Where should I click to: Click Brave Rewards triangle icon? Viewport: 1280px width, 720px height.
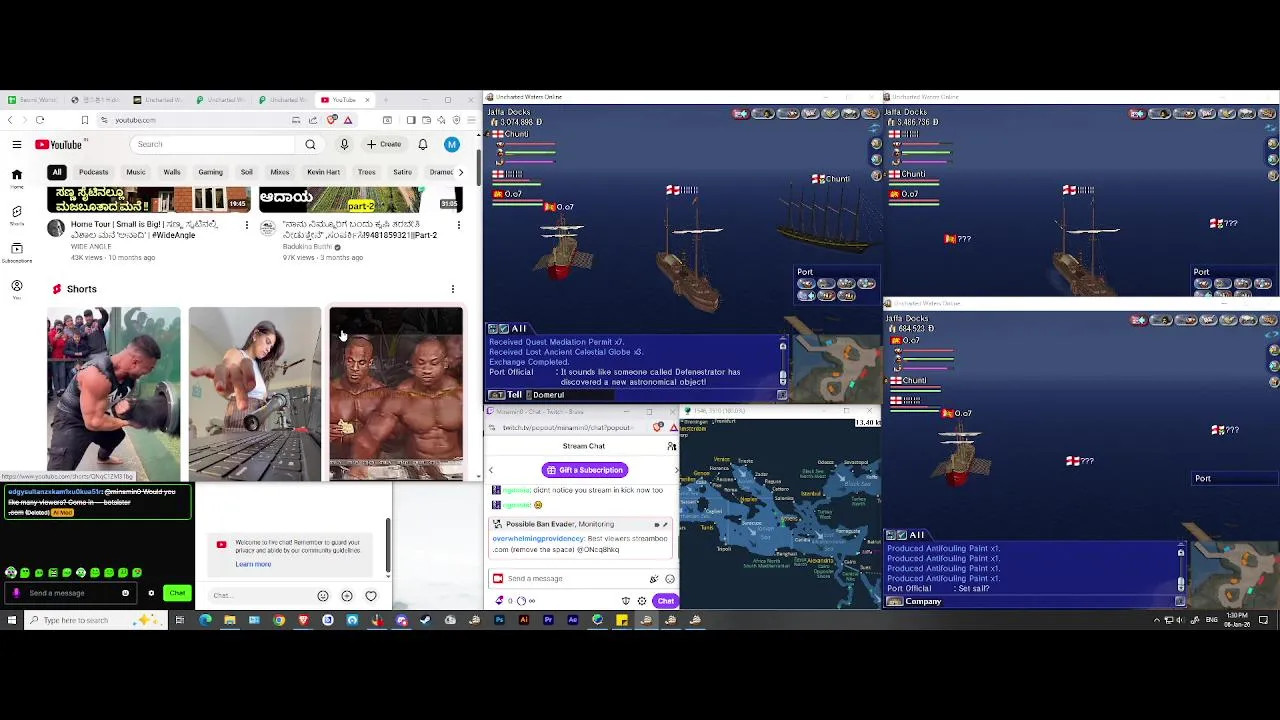pos(348,120)
